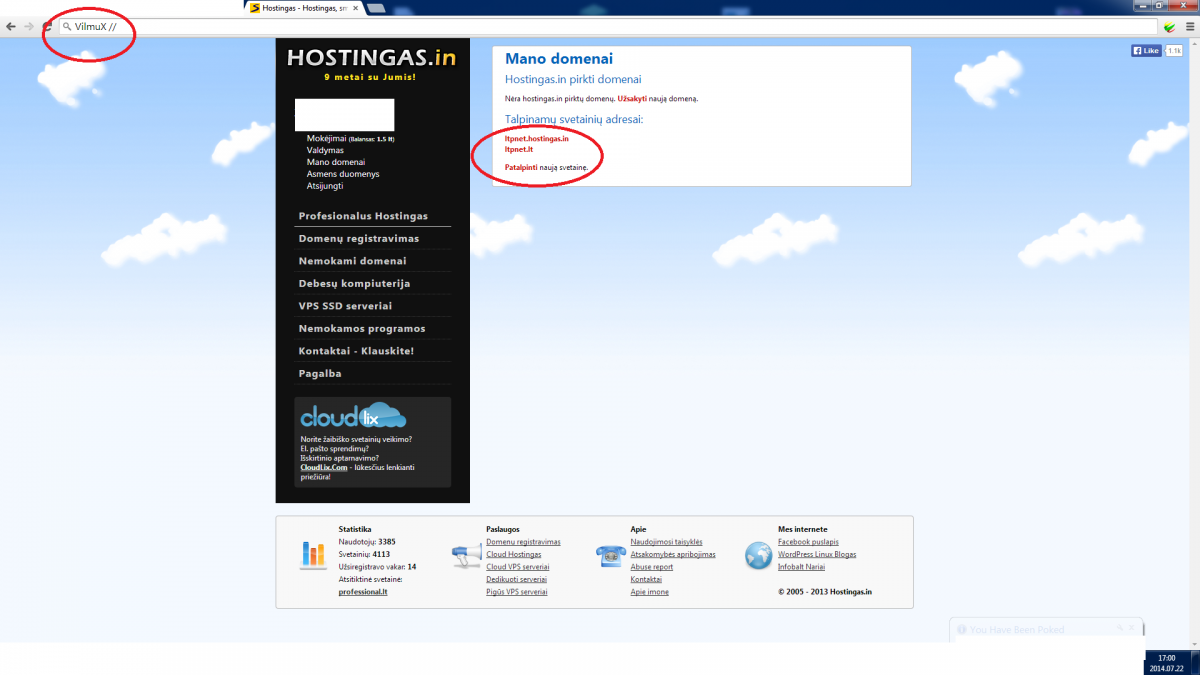The width and height of the screenshot is (1200, 675).
Task: Open Pagalba menu item
Action: click(x=320, y=374)
